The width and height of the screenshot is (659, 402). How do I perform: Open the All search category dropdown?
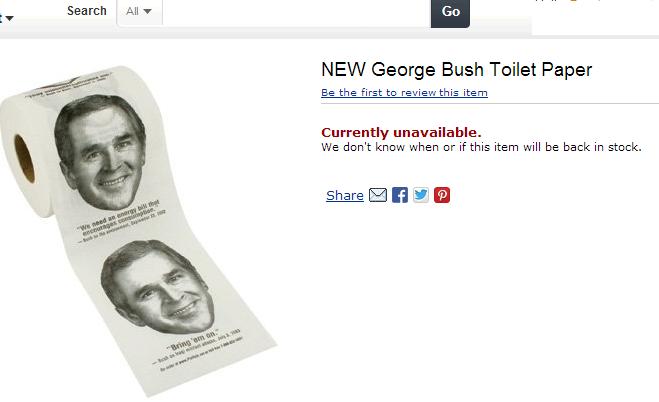[139, 12]
